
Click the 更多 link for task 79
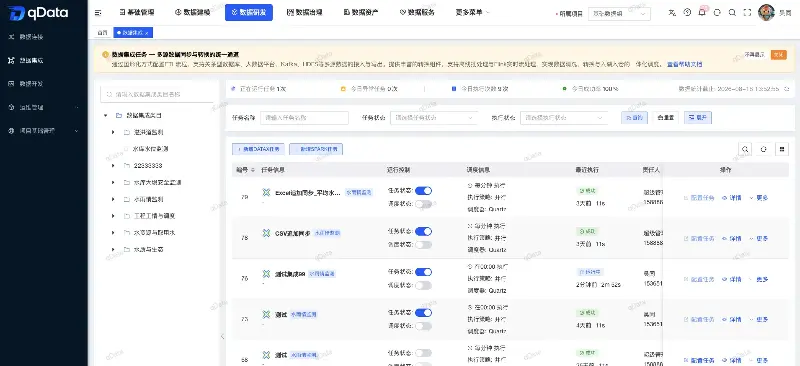(759, 198)
